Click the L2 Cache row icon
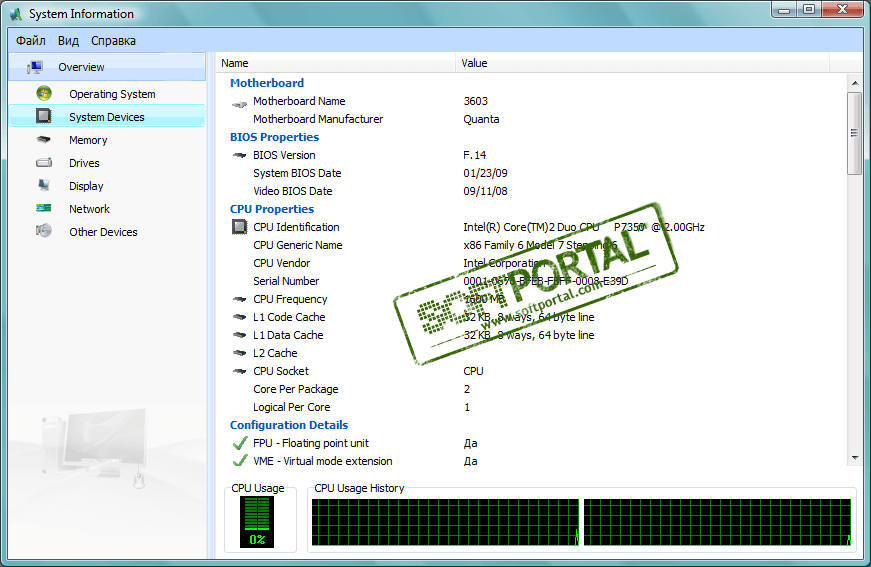Image resolution: width=871 pixels, height=567 pixels. point(239,353)
